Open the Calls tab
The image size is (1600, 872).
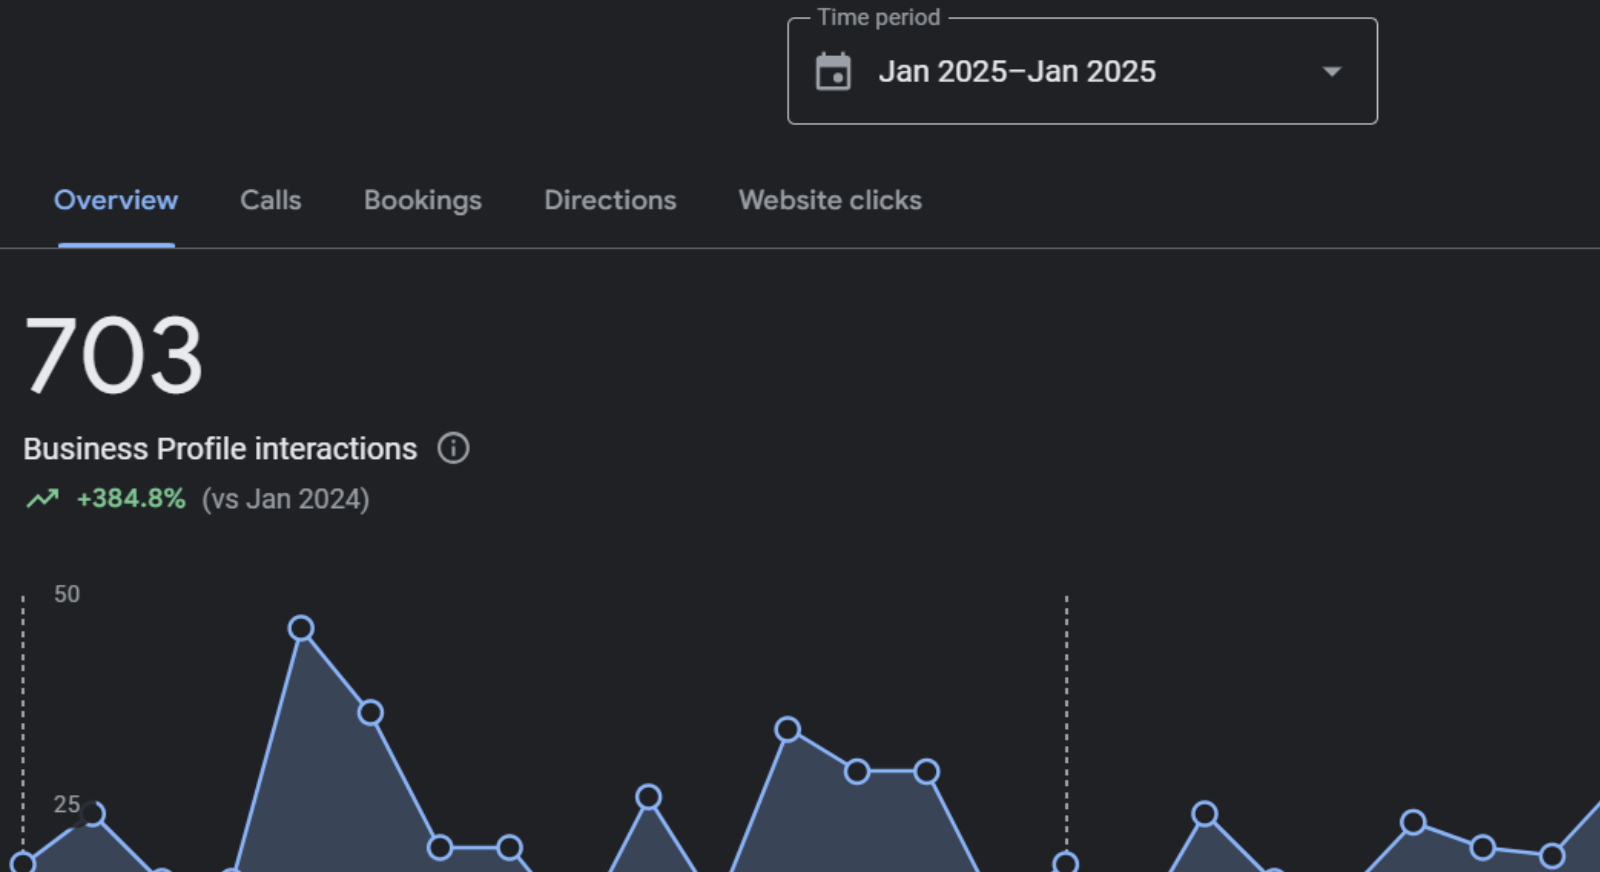click(x=270, y=200)
